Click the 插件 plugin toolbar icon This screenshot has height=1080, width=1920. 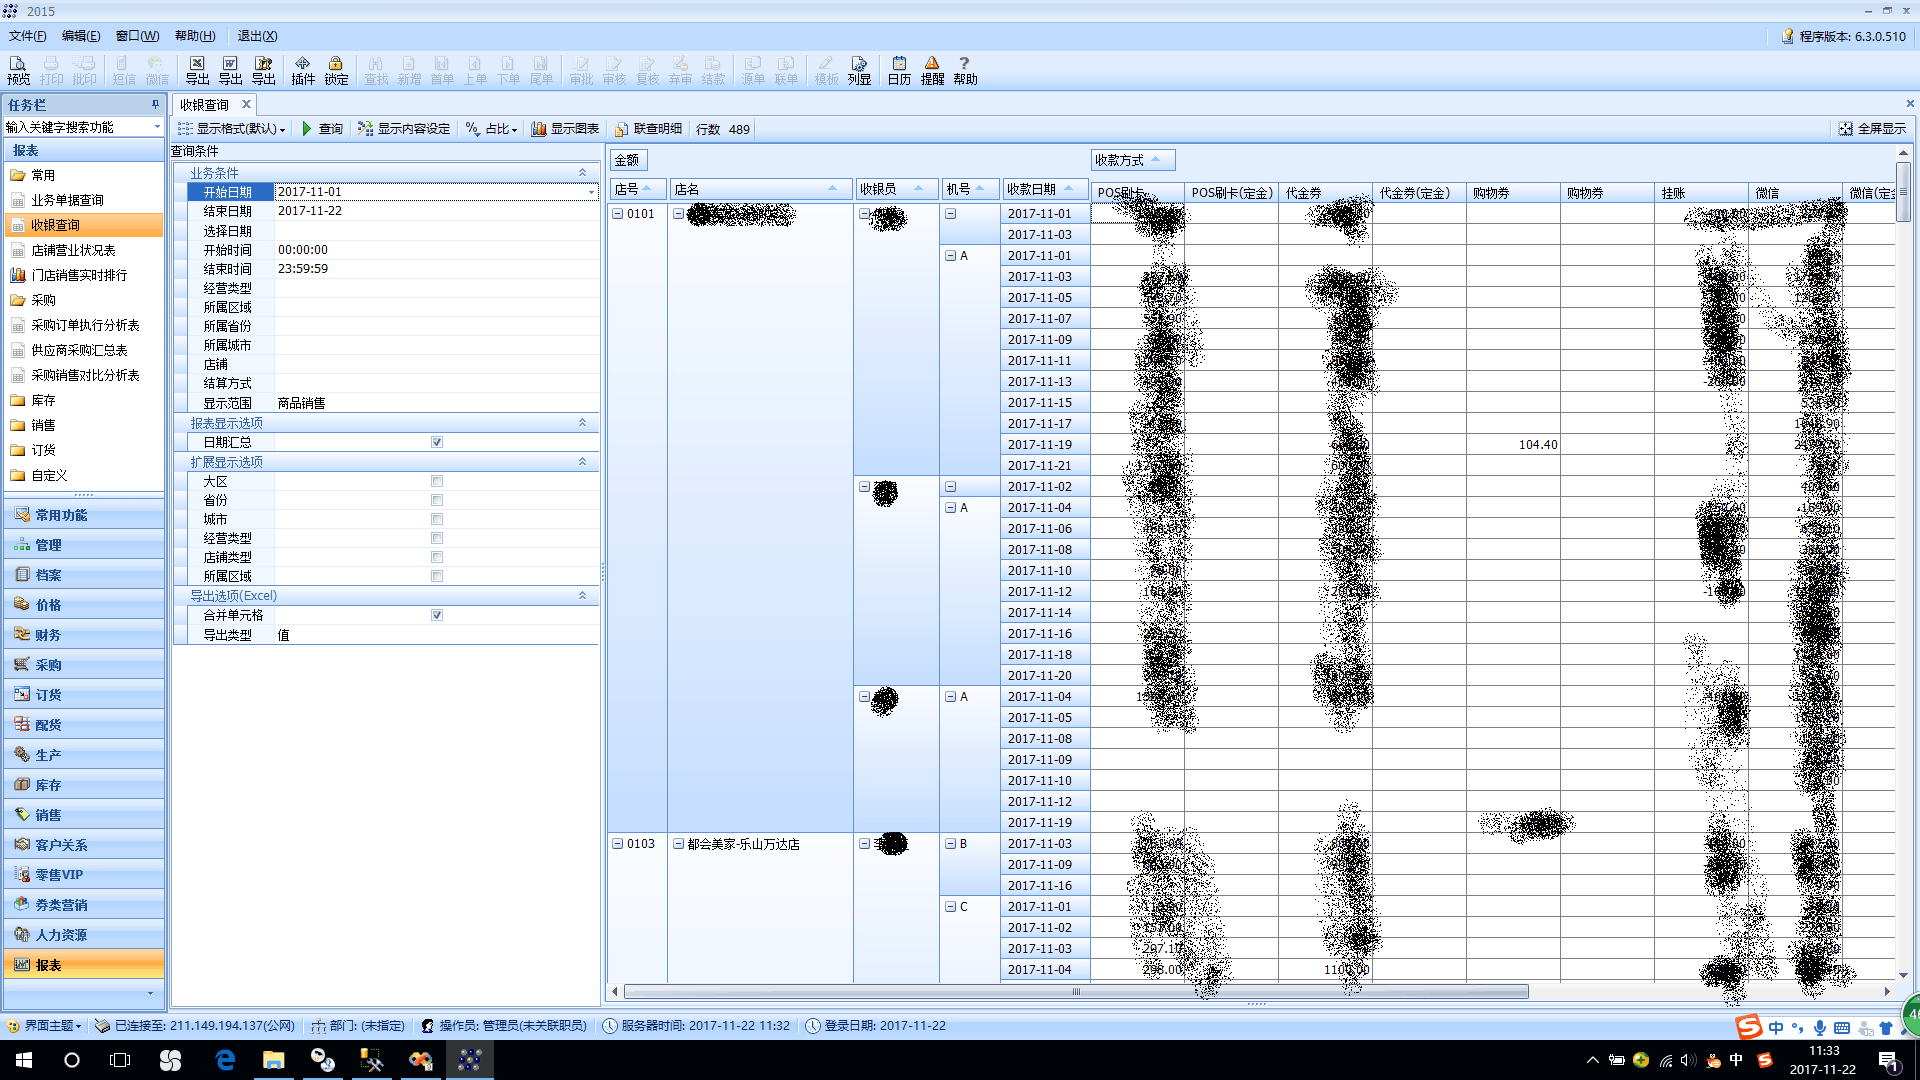pos(303,70)
